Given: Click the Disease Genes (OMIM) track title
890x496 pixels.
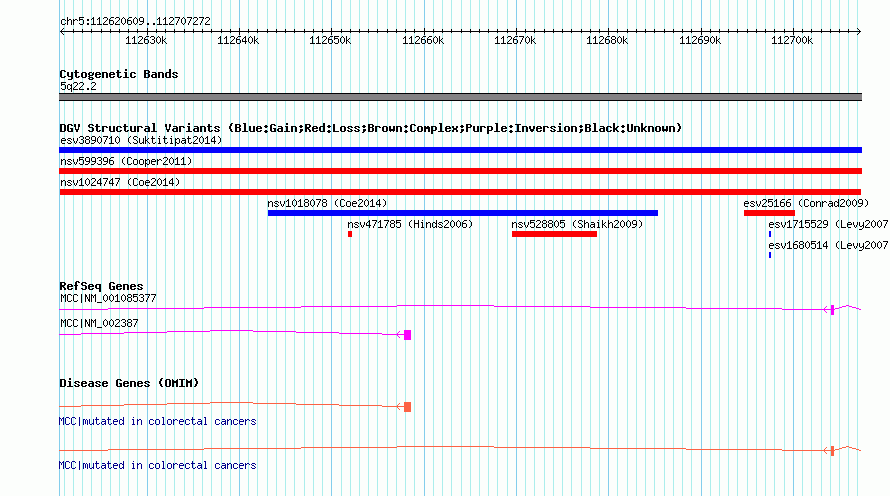Looking at the screenshot, I should tap(129, 383).
